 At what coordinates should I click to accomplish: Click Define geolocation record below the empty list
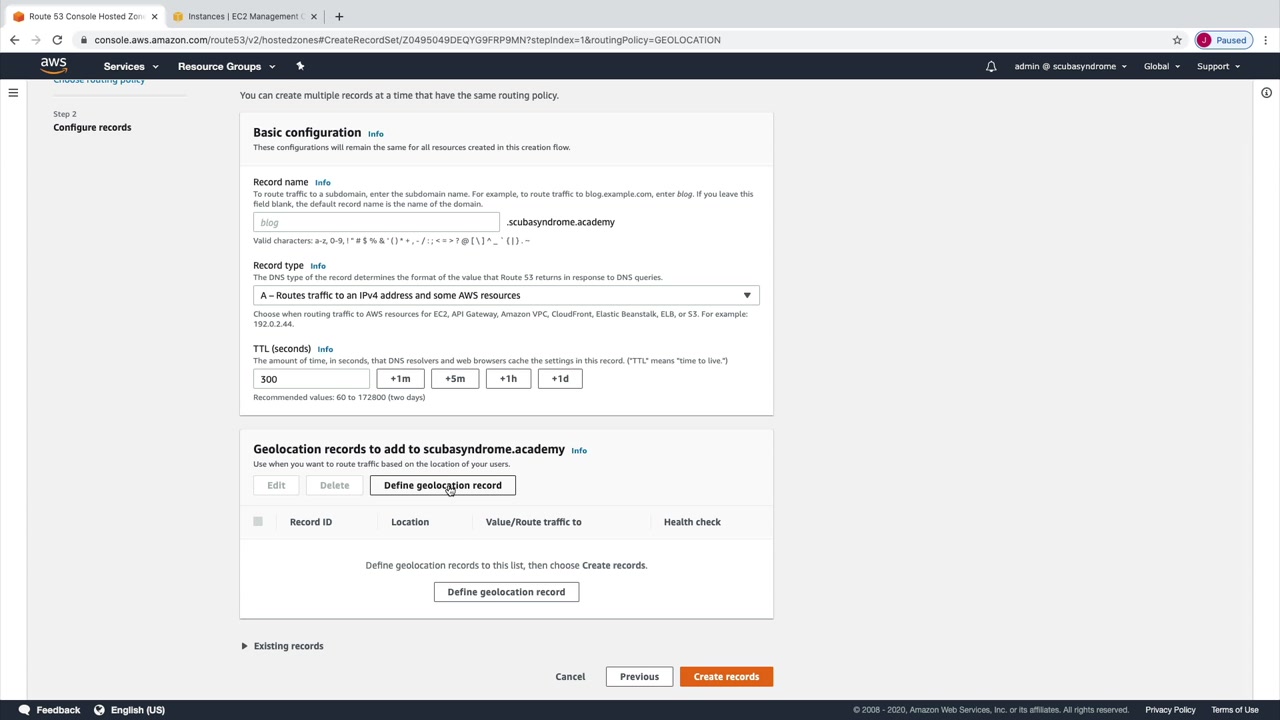[x=506, y=592]
